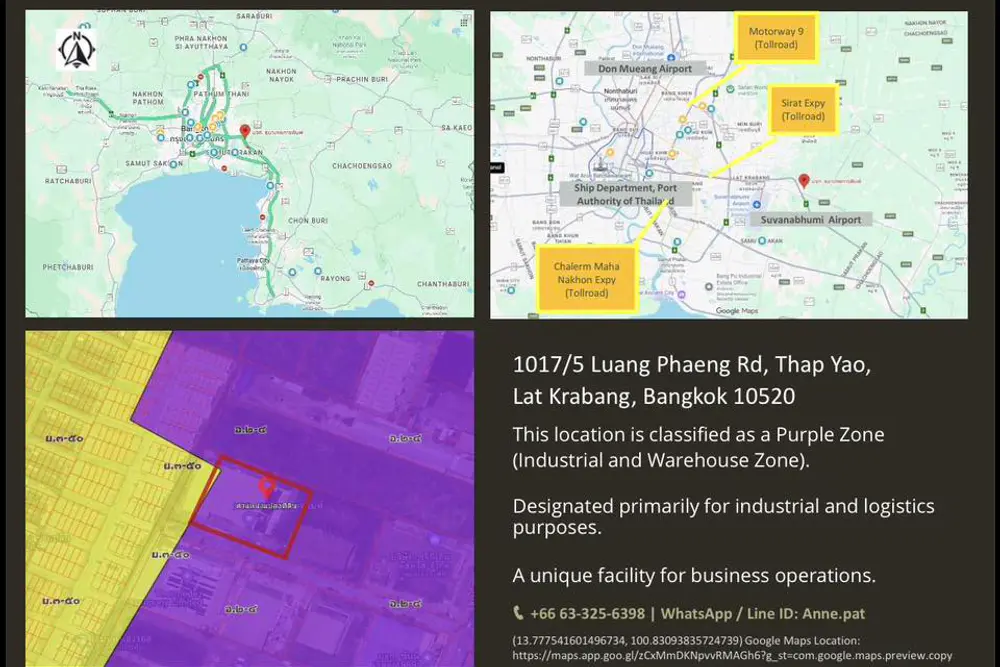Viewport: 1000px width, 667px height.
Task: Select the 'Ship Department, Port Authority of Thailand' label
Action: [x=625, y=194]
